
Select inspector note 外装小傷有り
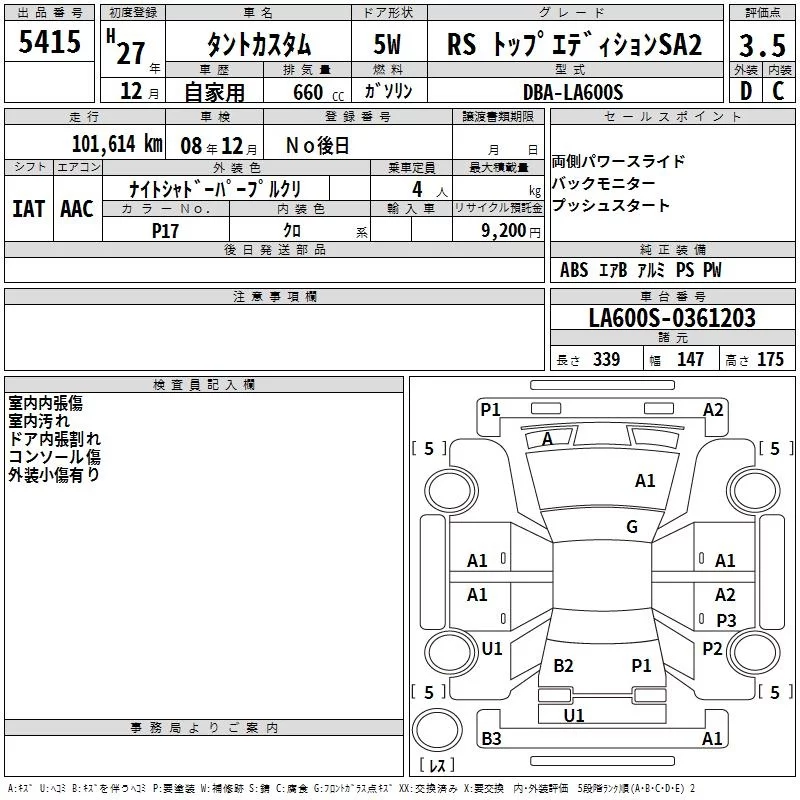(x=54, y=474)
